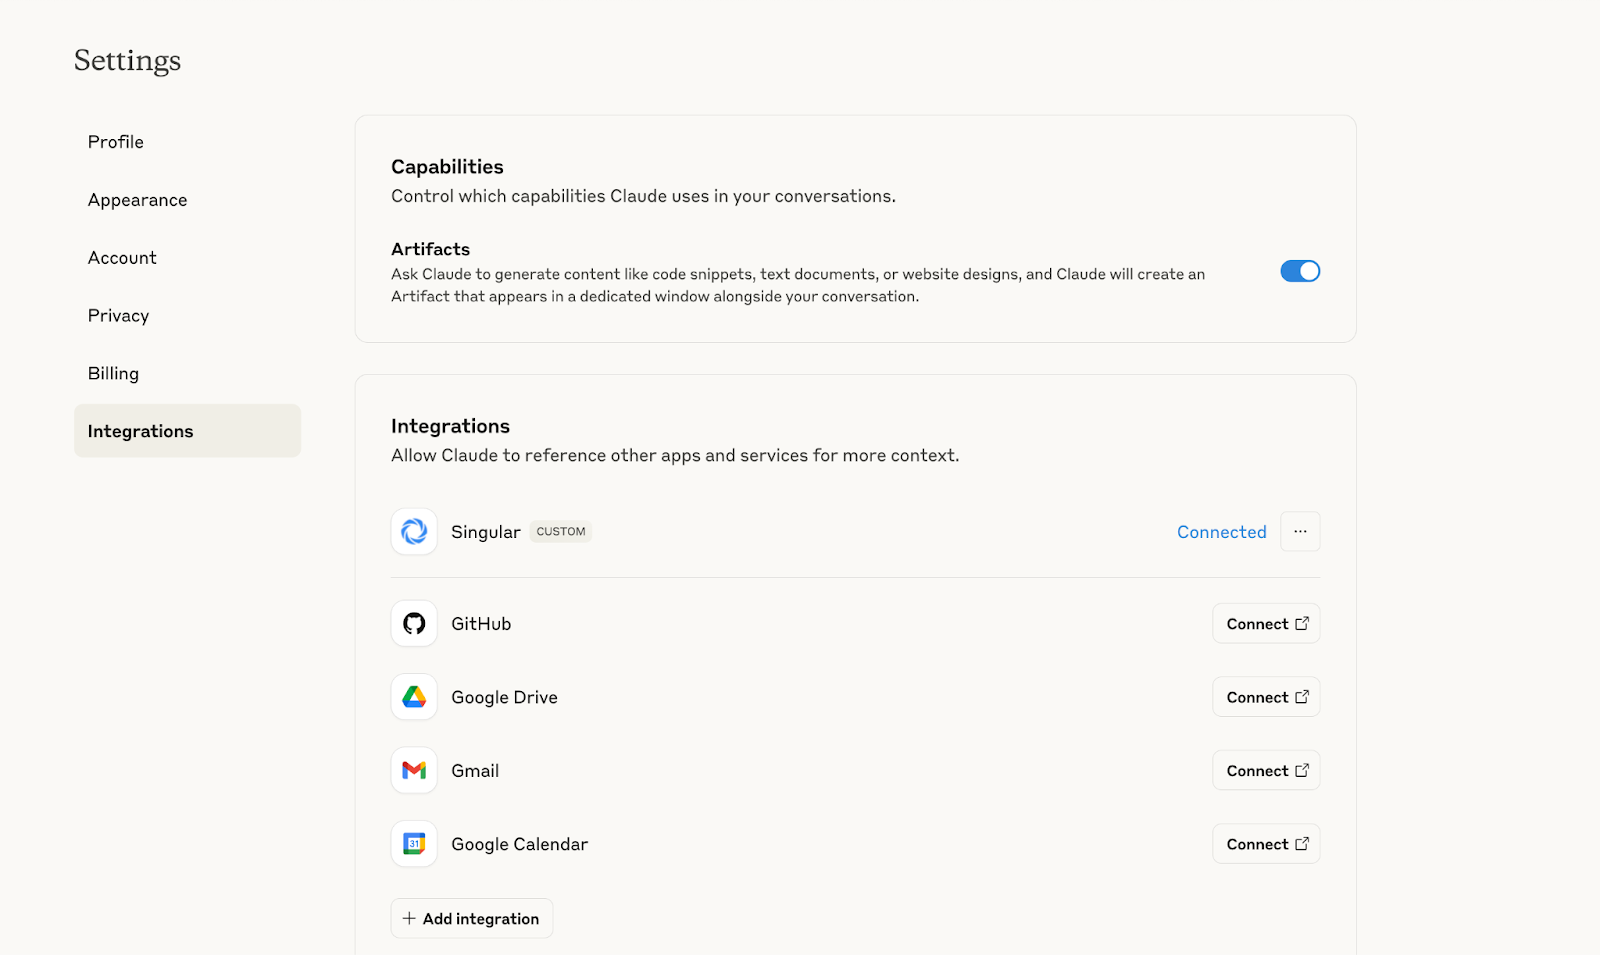1600x955 pixels.
Task: Click the Gmail envelope icon
Action: click(x=414, y=771)
